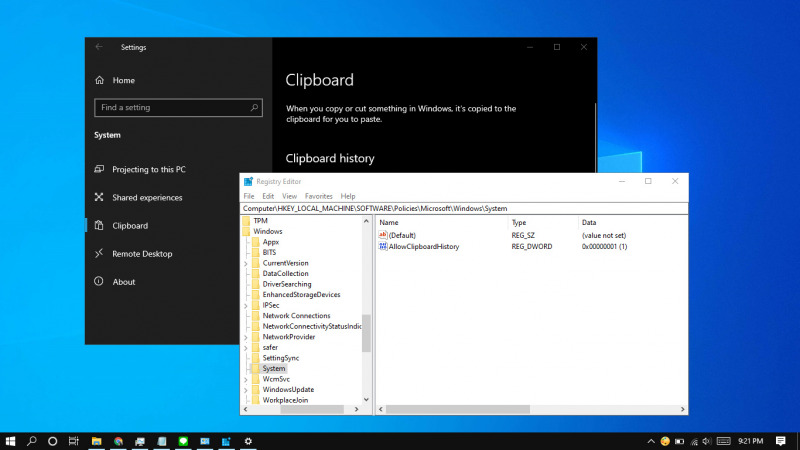The image size is (800, 450).
Task: Expand the NetworkProvider key
Action: 246,338
